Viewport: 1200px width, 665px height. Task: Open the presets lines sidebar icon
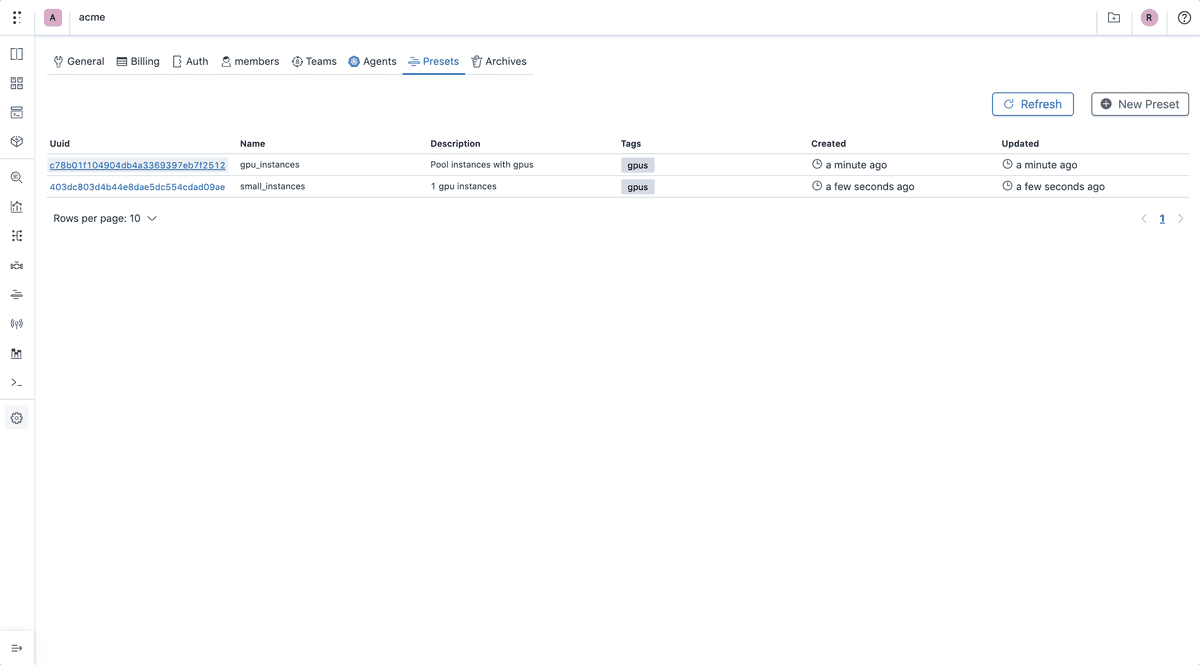(x=17, y=294)
